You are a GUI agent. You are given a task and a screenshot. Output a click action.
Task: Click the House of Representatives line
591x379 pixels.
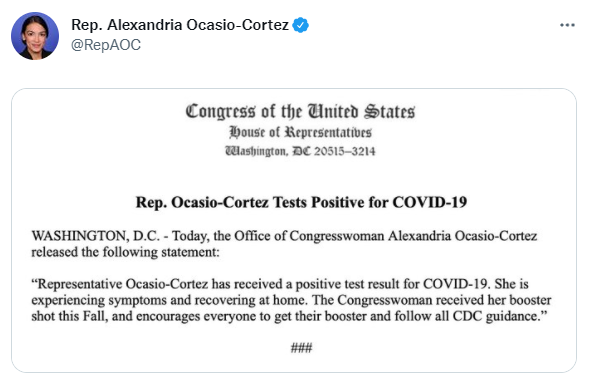[x=300, y=132]
